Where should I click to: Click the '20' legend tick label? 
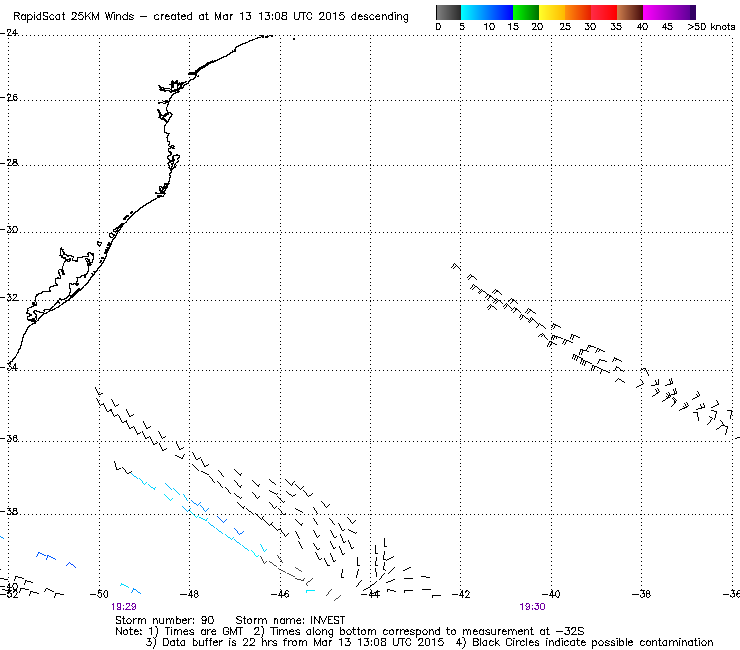click(538, 27)
